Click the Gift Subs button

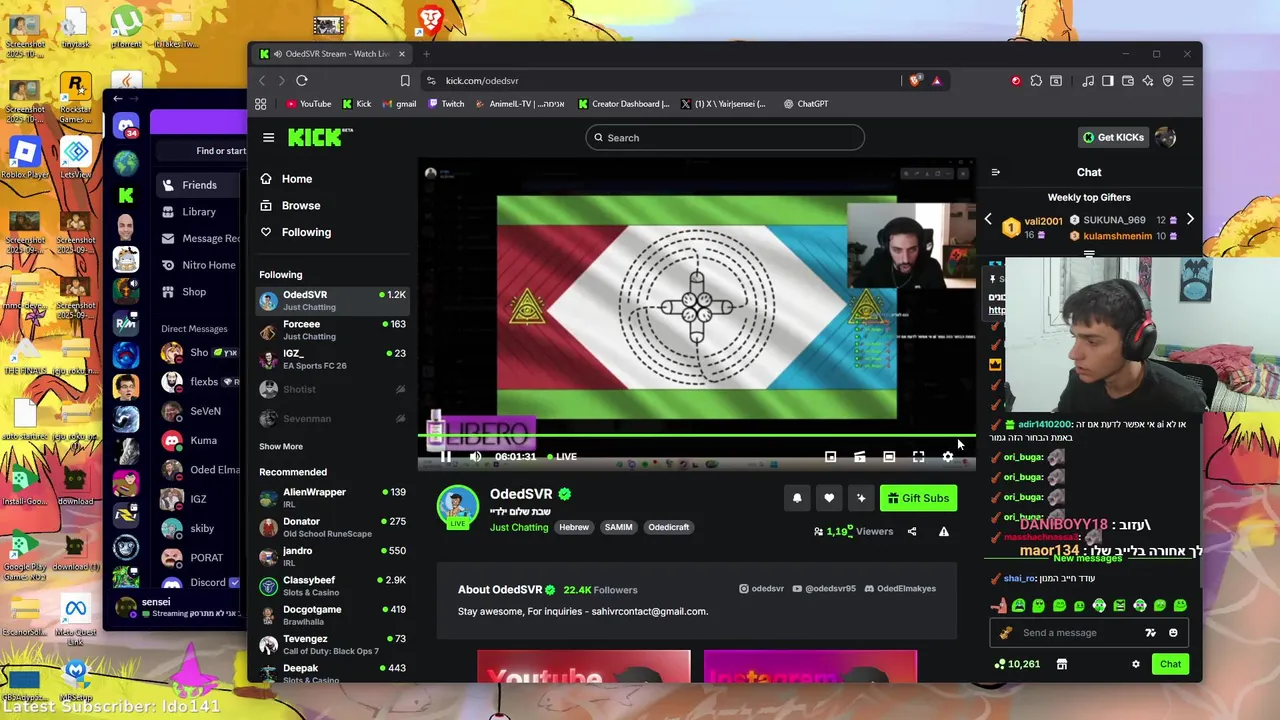click(x=918, y=498)
